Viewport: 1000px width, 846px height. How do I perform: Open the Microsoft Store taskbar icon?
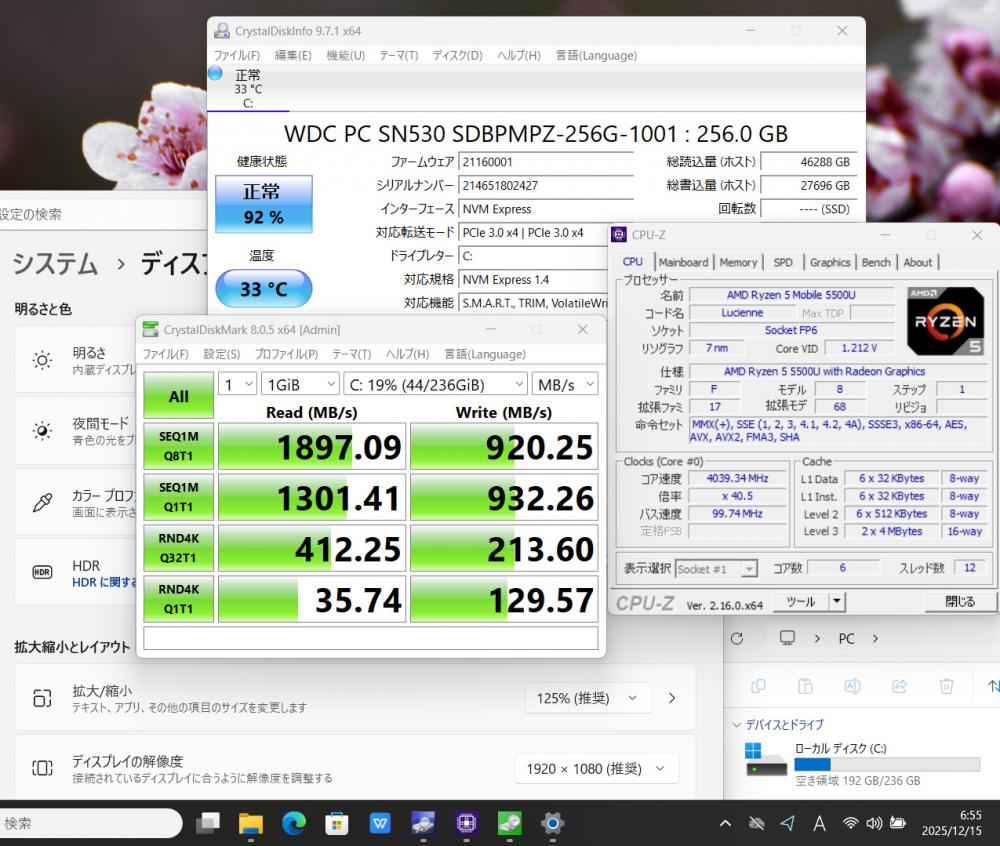(x=337, y=823)
